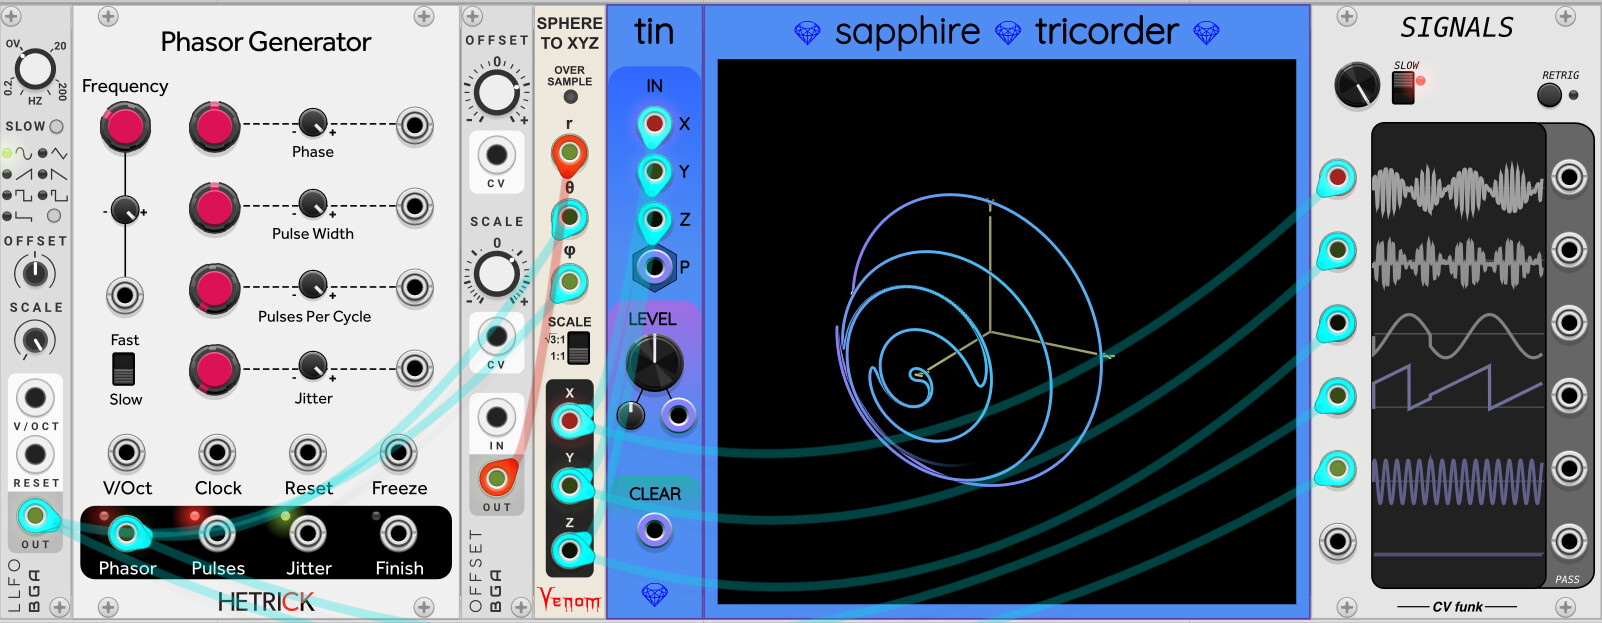Click the top SIGNALS pass output jack
Screen dimensions: 1602x623
(x=1569, y=177)
